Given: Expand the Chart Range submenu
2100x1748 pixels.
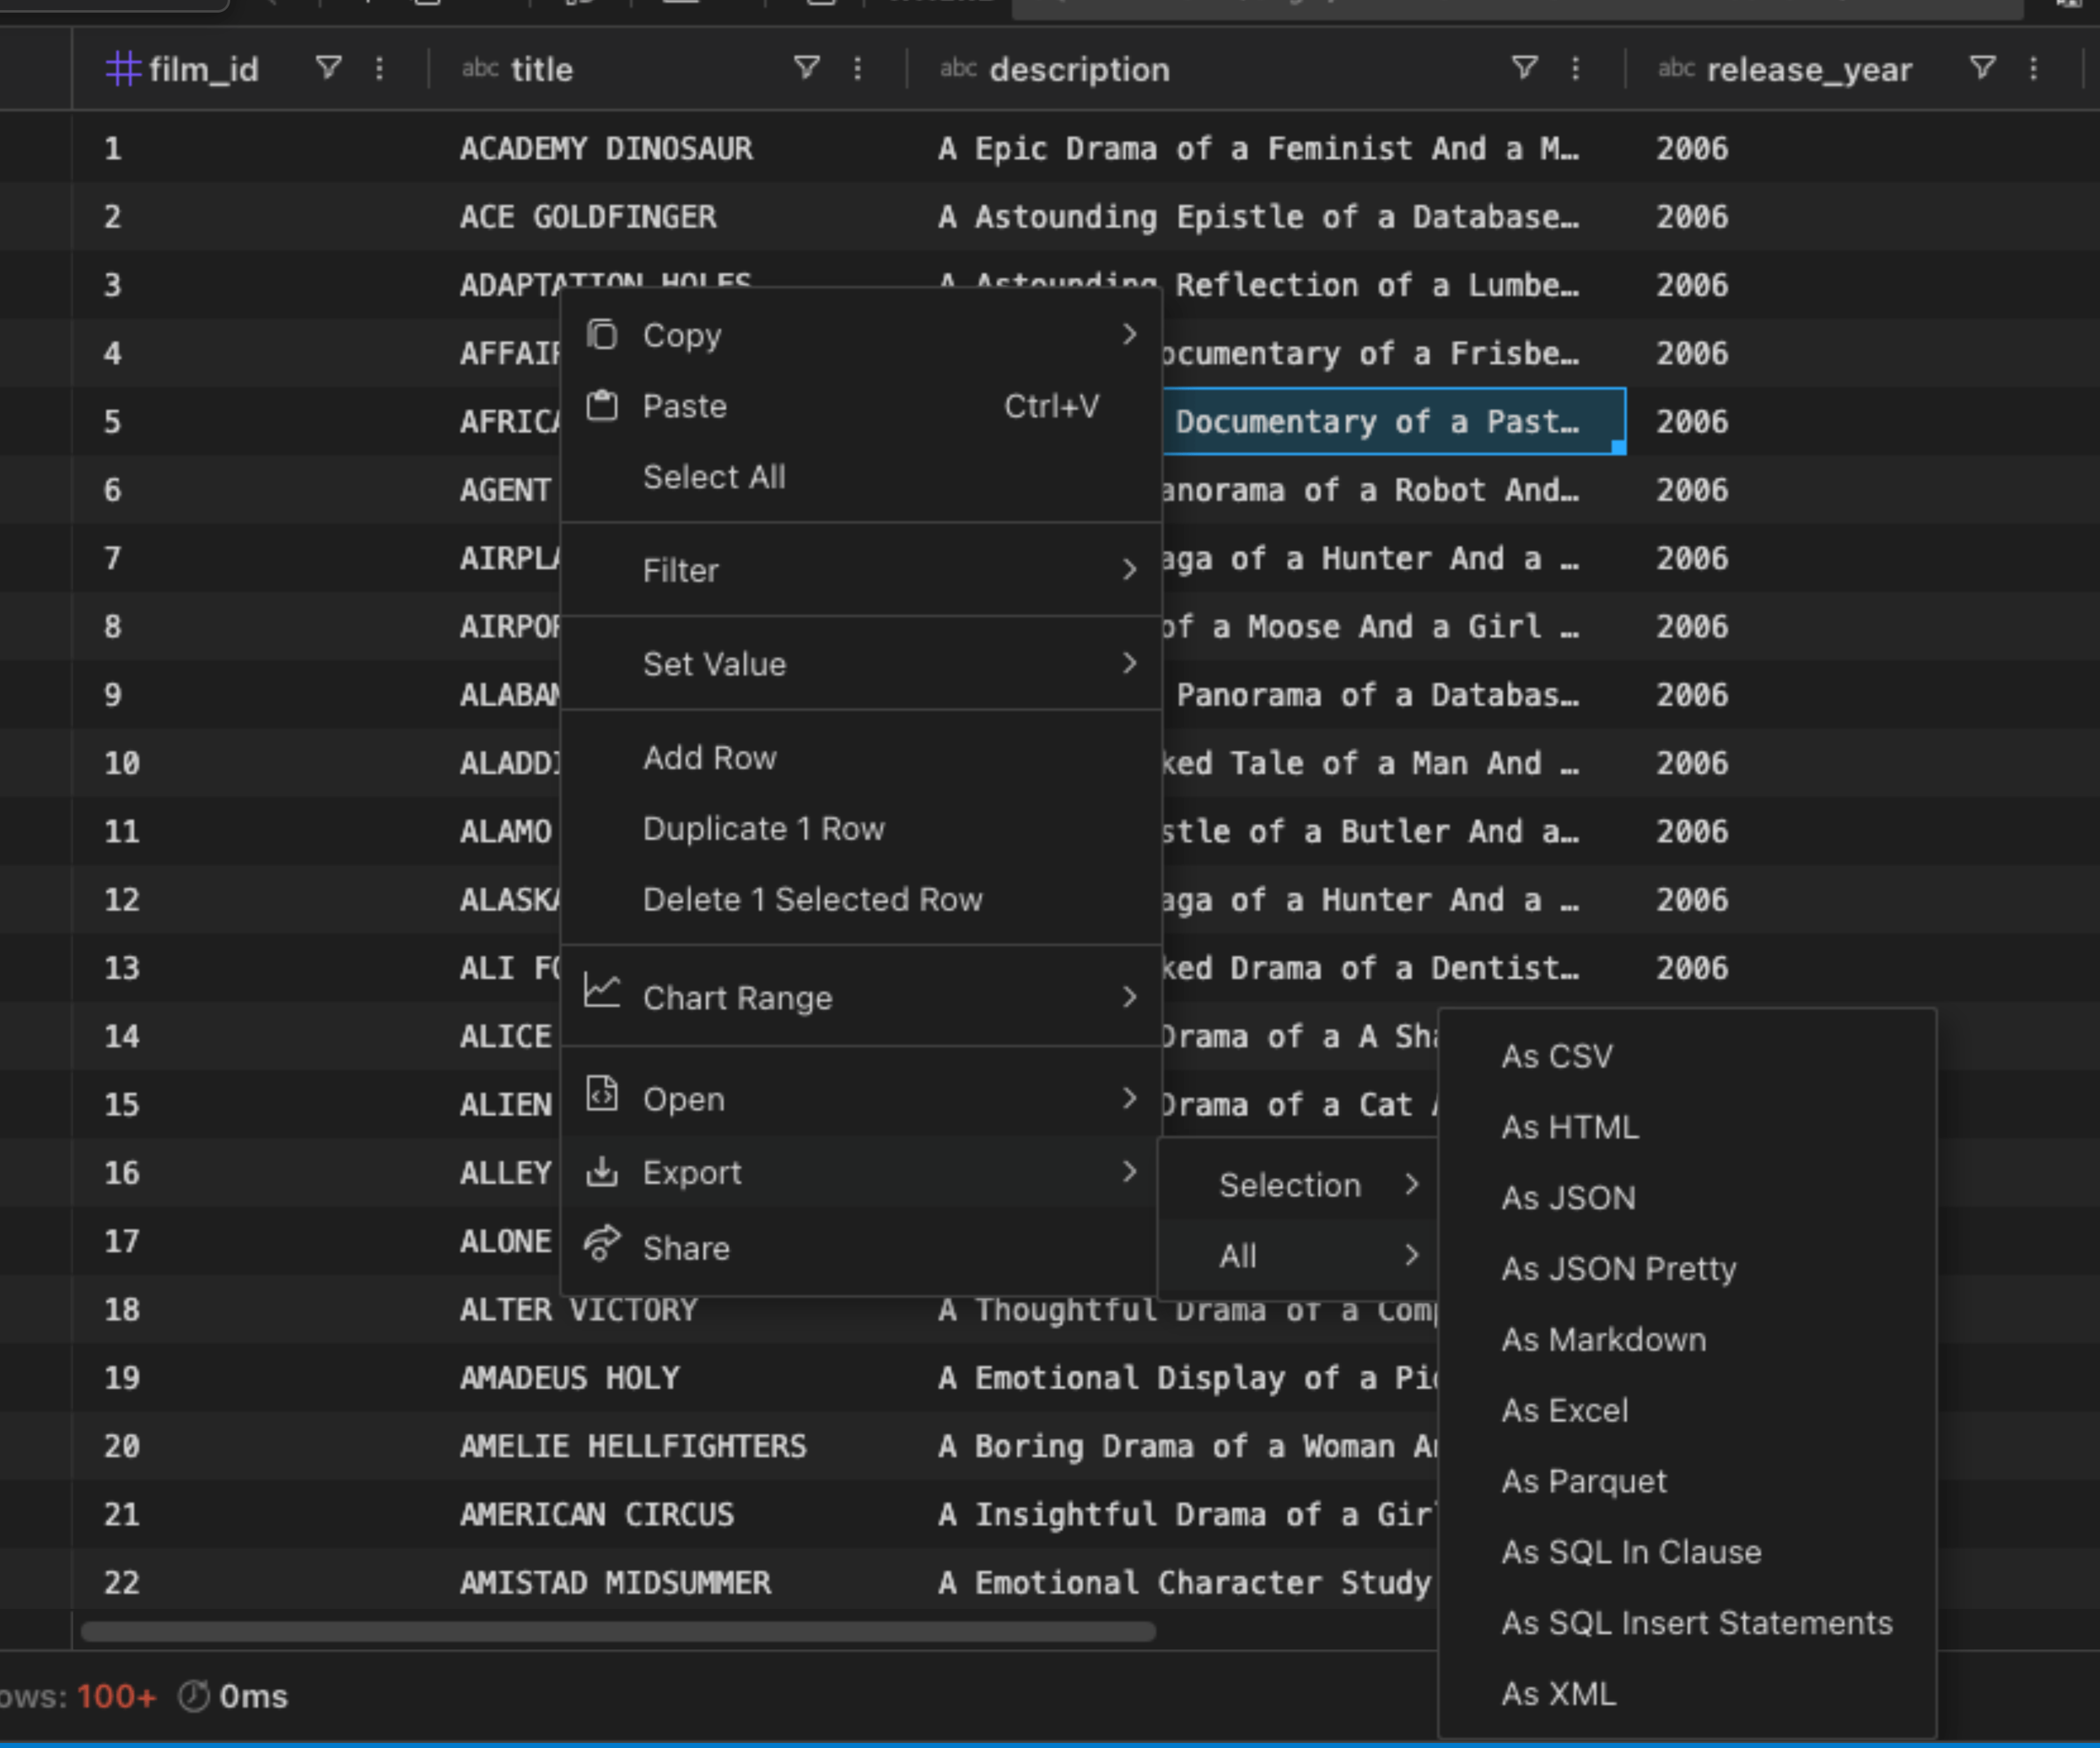Looking at the screenshot, I should [x=737, y=996].
